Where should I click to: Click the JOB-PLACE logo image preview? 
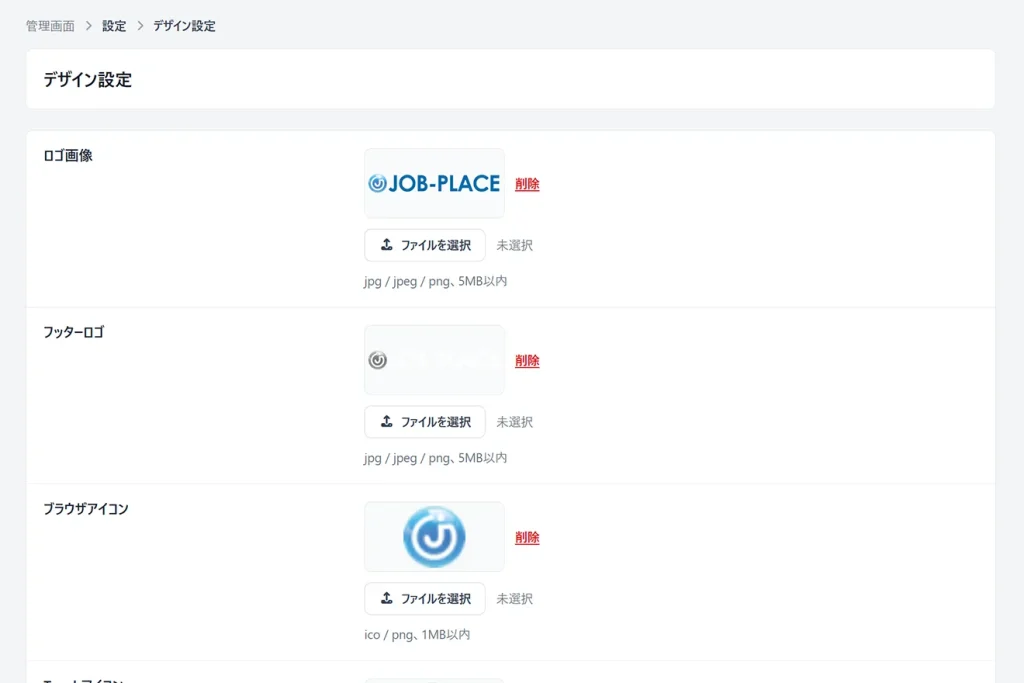tap(434, 183)
